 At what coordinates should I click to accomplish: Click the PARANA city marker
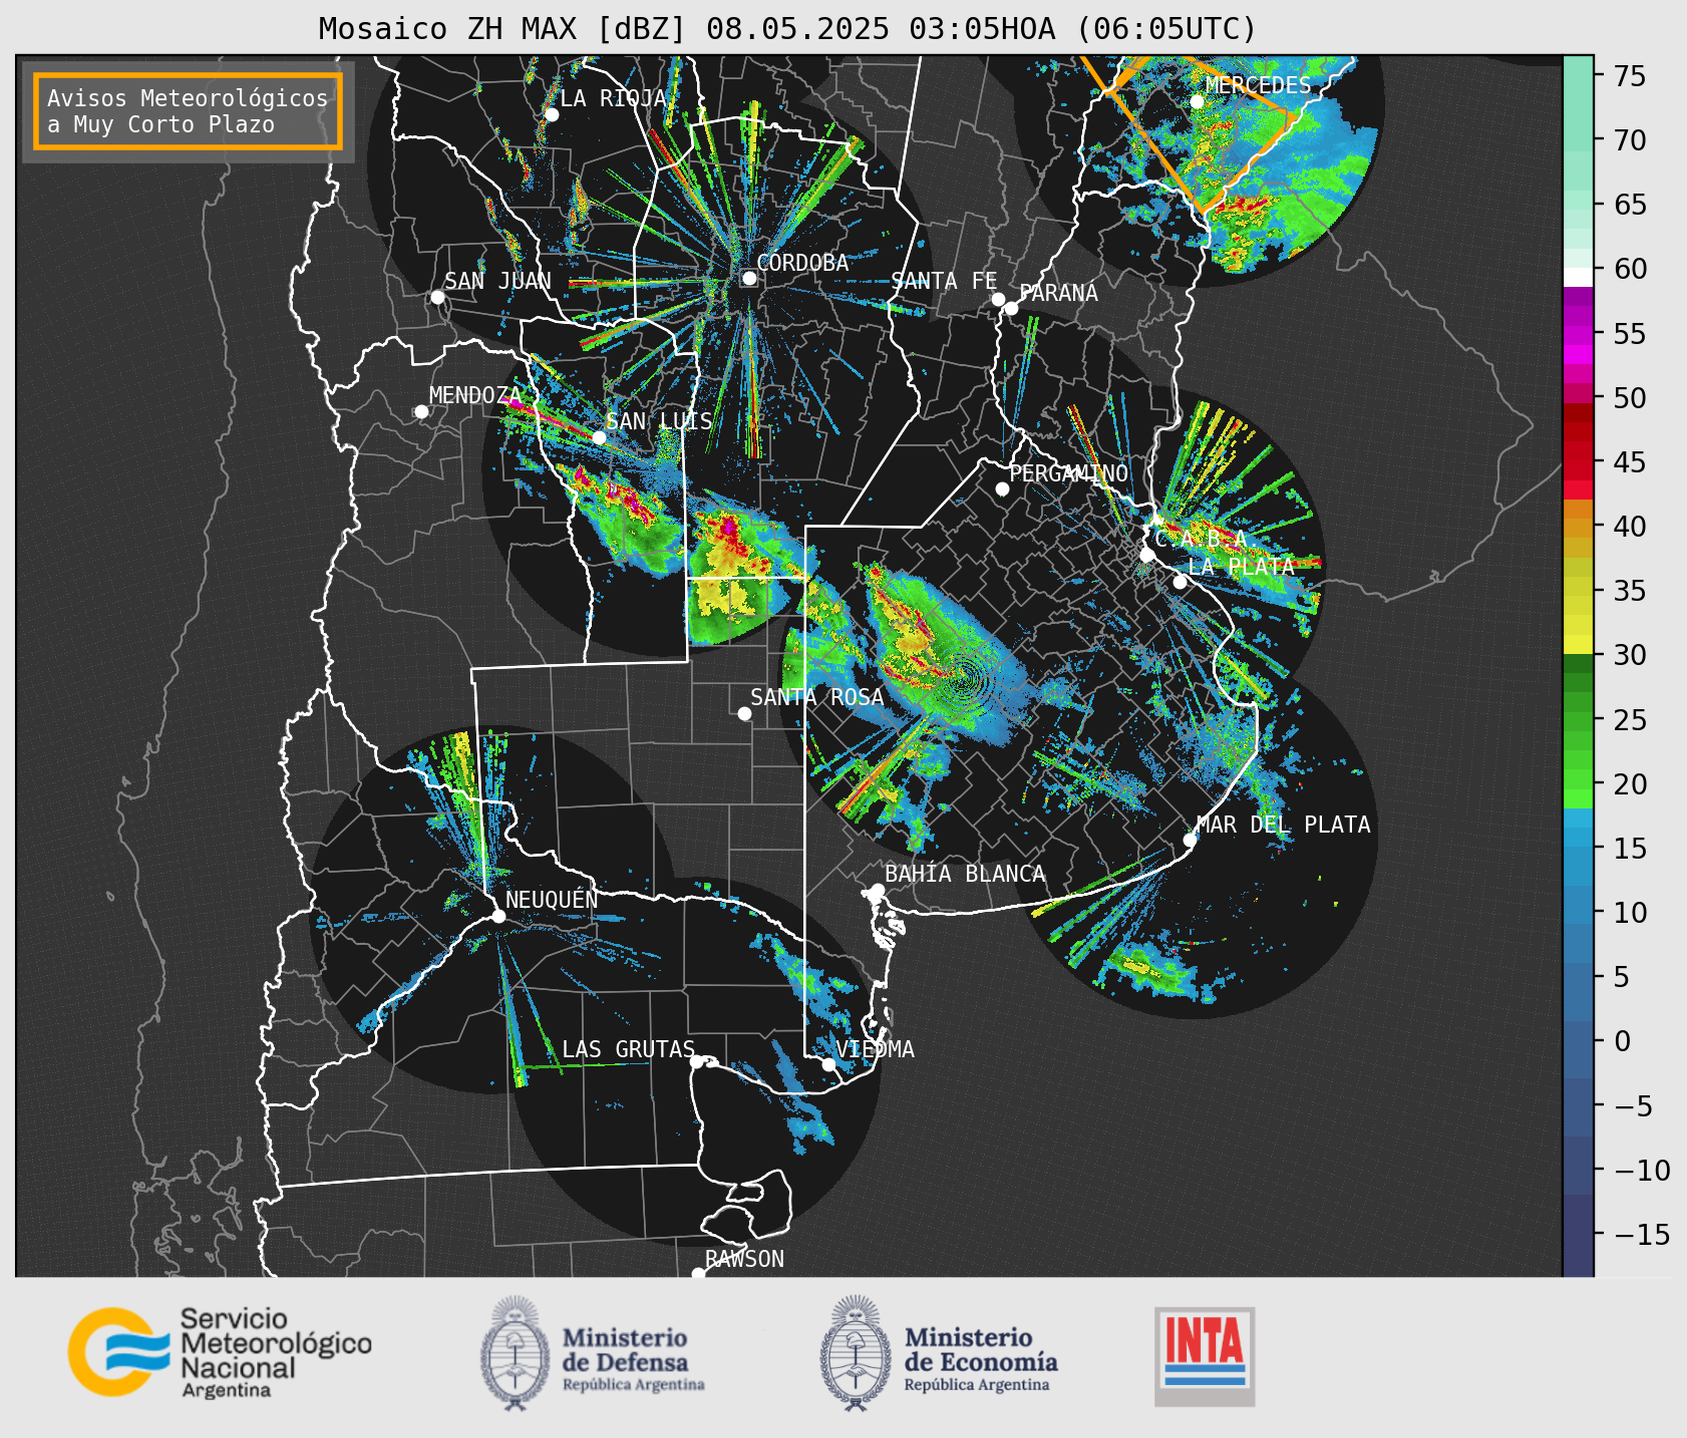1011,308
